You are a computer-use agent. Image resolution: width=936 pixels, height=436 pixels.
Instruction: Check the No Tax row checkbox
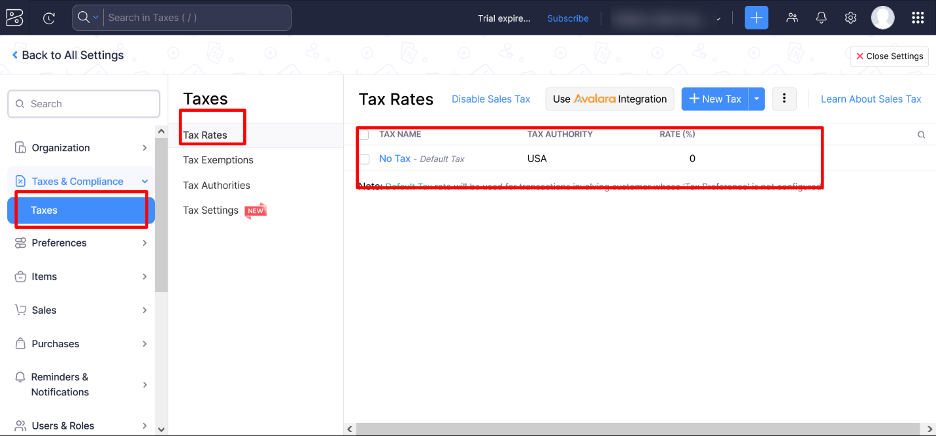365,159
